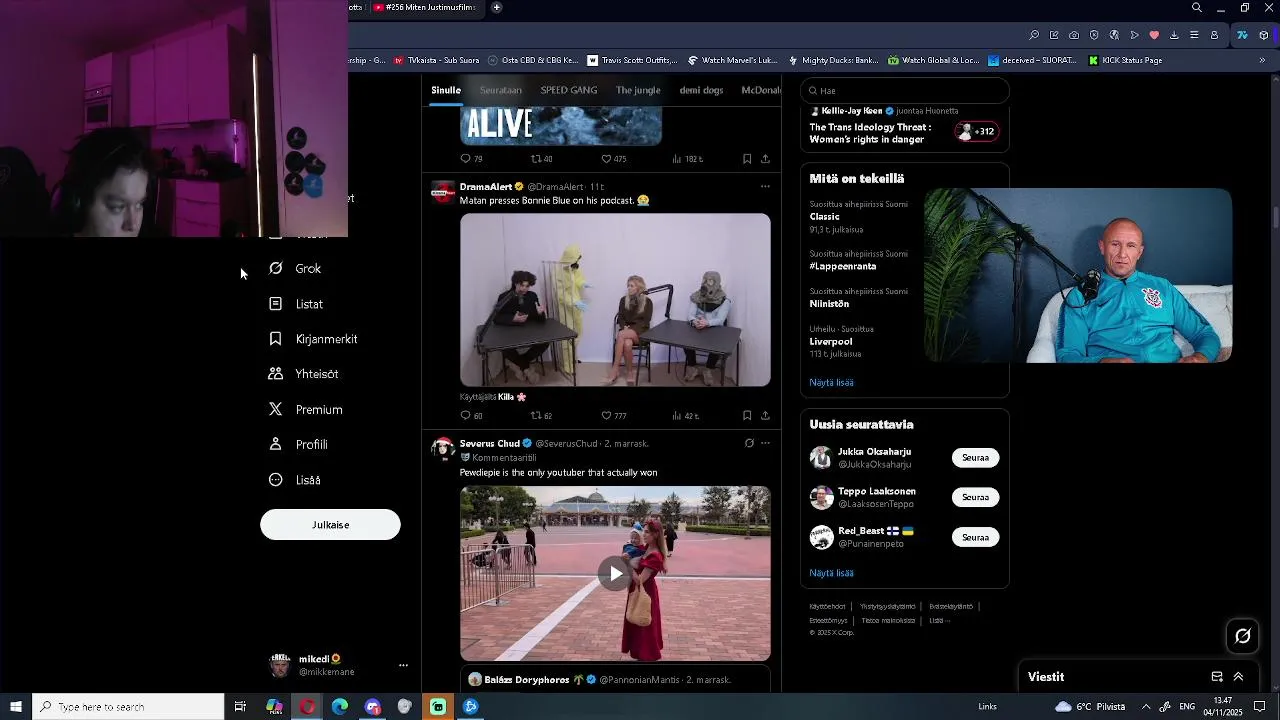This screenshot has width=1280, height=720.
Task: Open Grok from the sidebar
Action: tap(295, 269)
